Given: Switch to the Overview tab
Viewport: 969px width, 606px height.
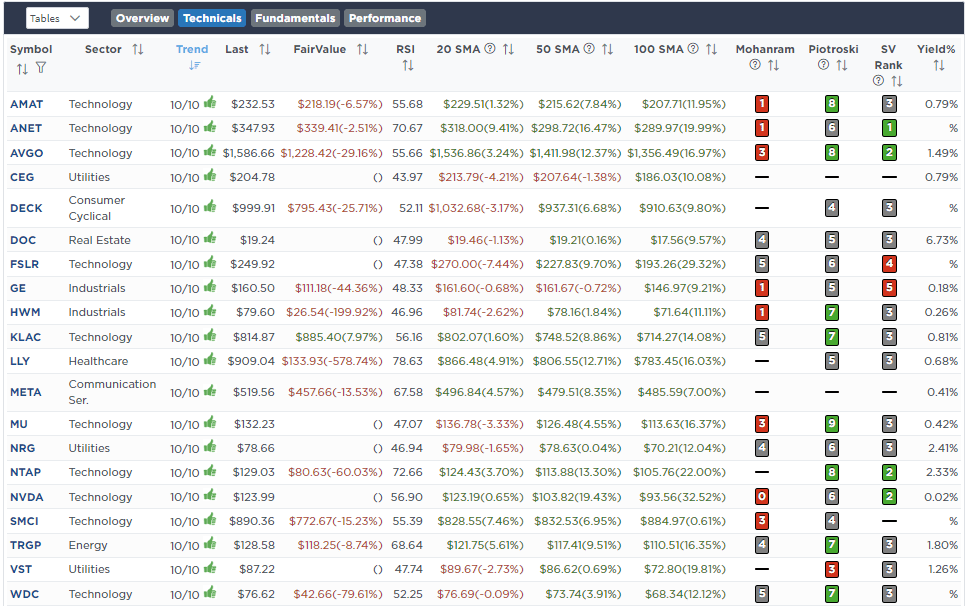Looking at the screenshot, I should coord(142,18).
